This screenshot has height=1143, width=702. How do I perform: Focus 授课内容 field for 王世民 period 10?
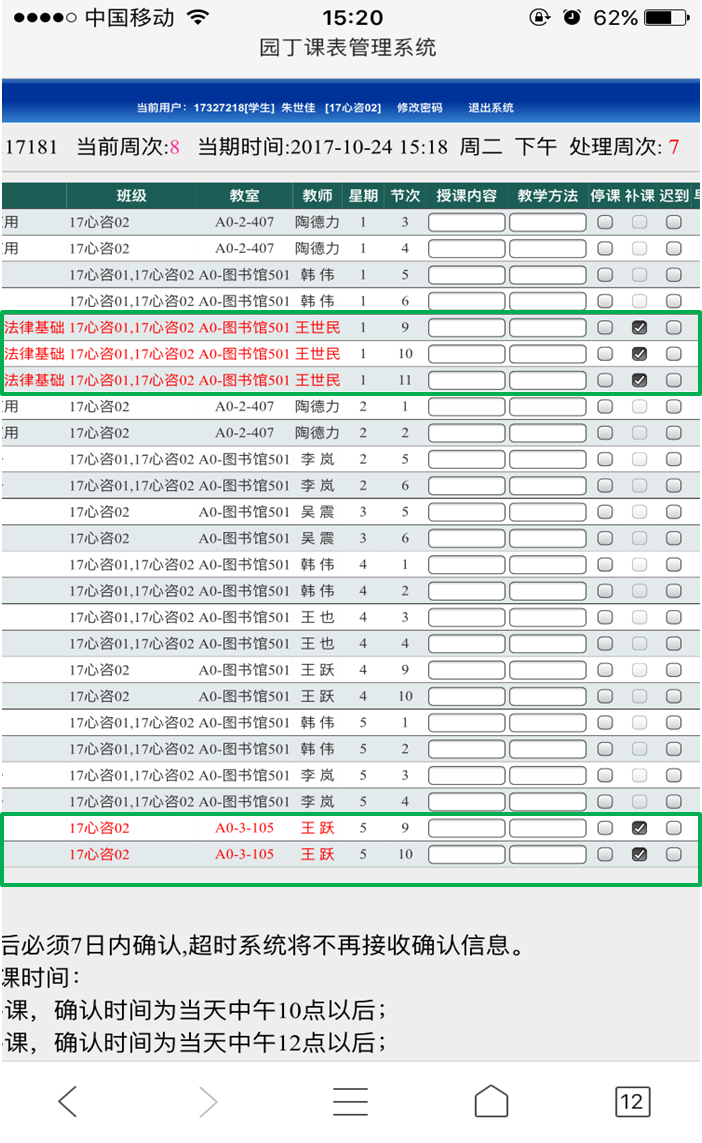point(466,354)
